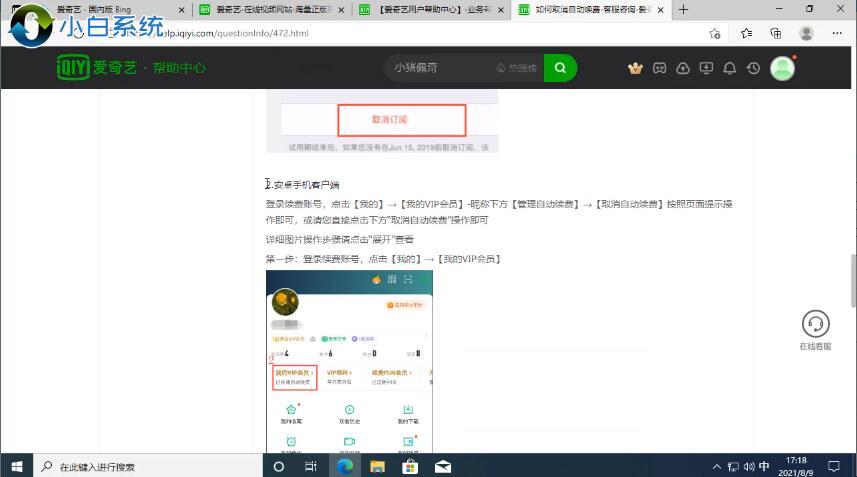857x477 pixels.
Task: Click the 取消订阅 screenshot image
Action: (382, 121)
